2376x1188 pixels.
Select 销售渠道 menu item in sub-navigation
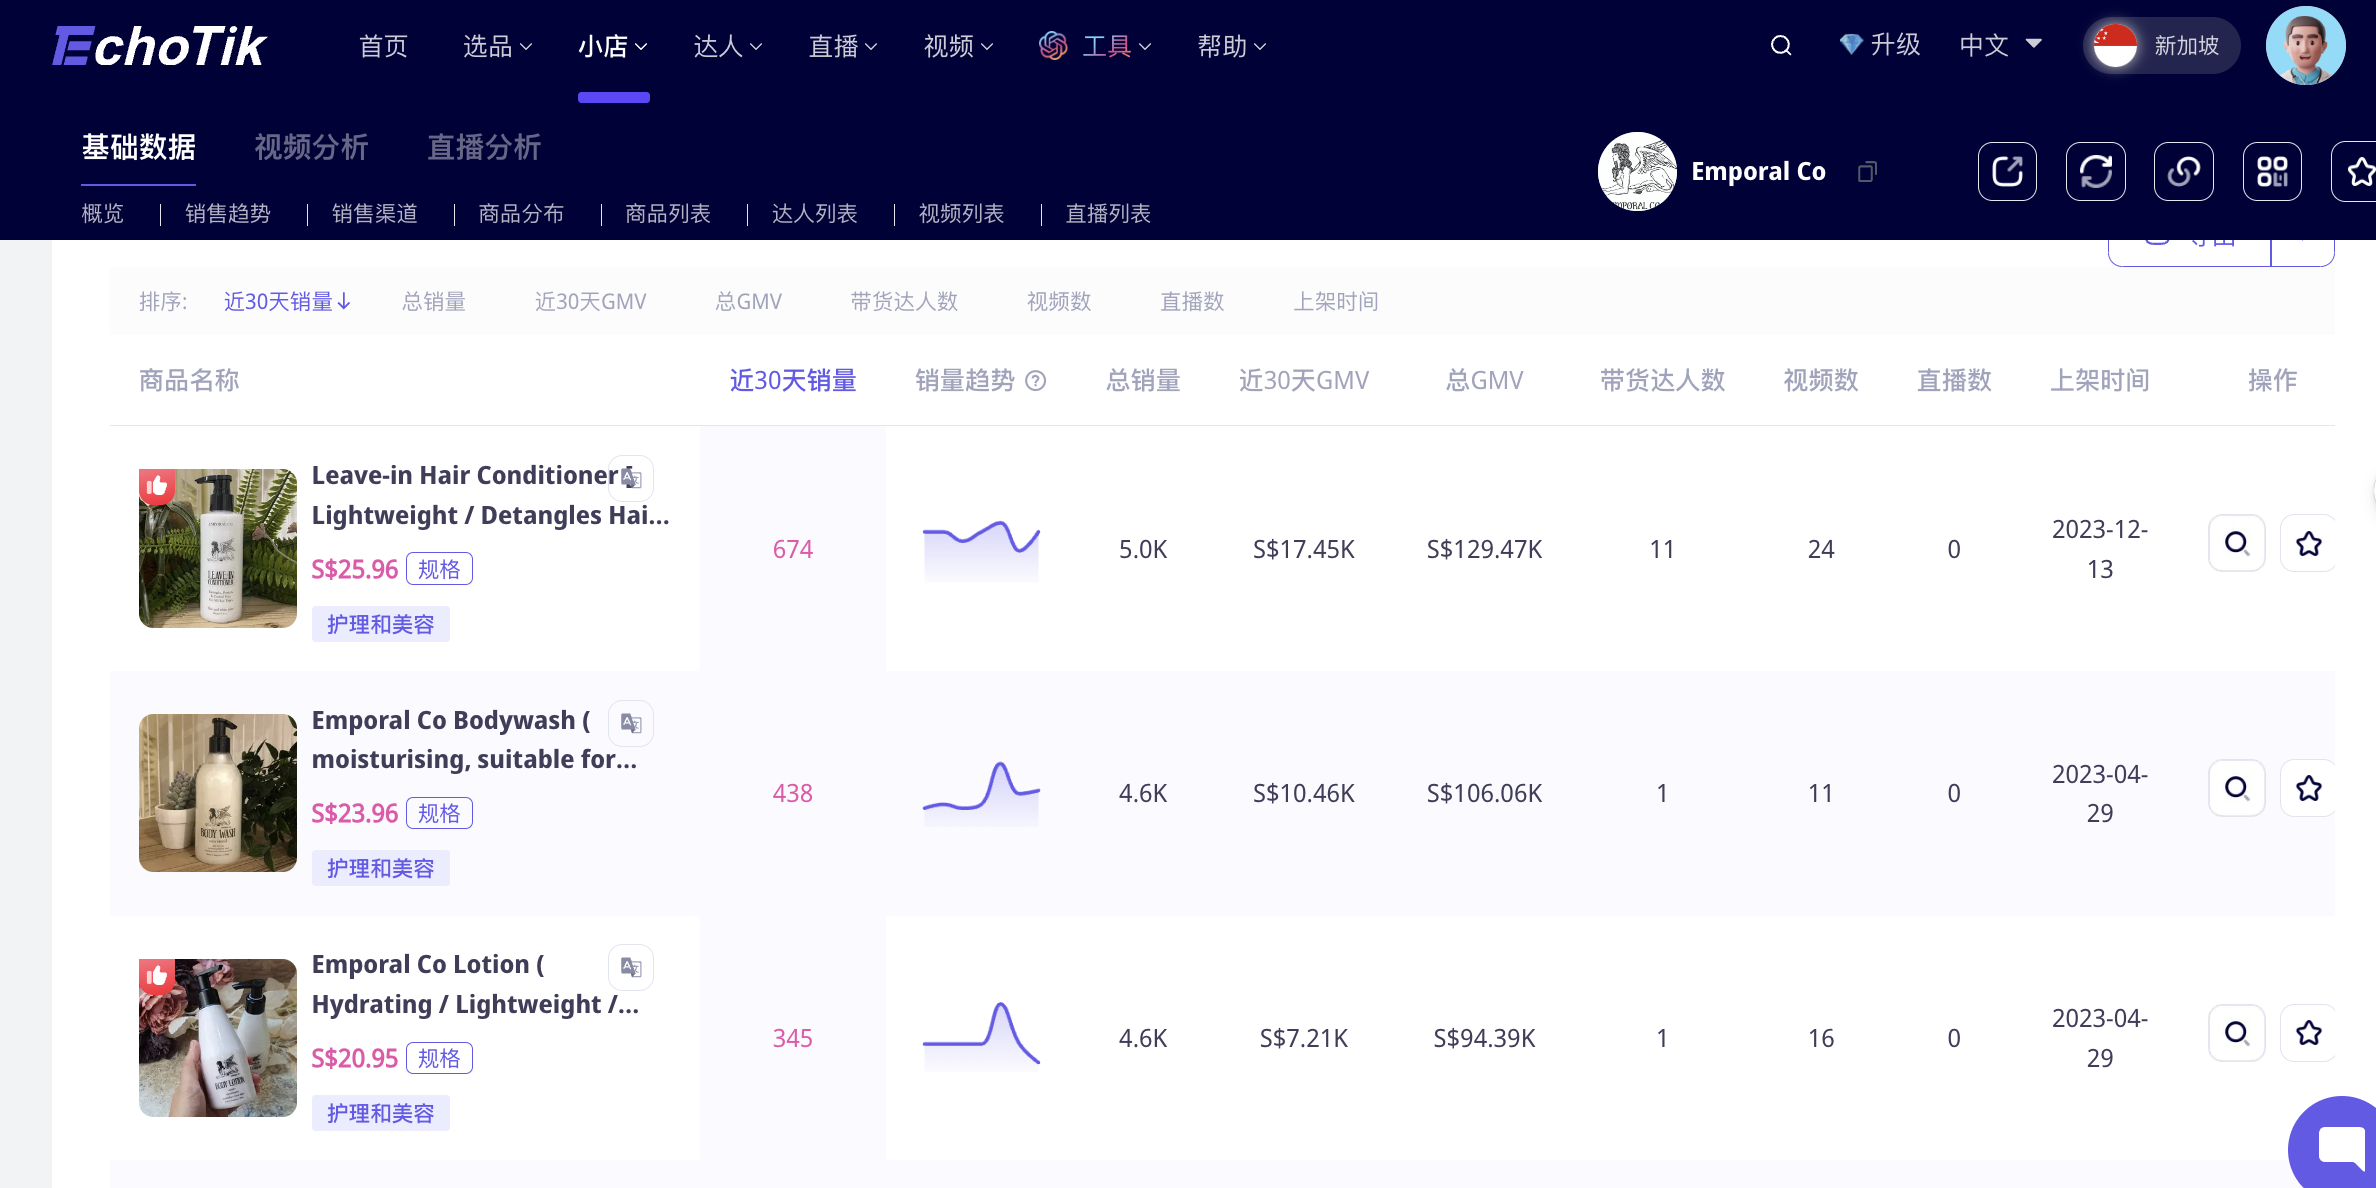coord(374,212)
